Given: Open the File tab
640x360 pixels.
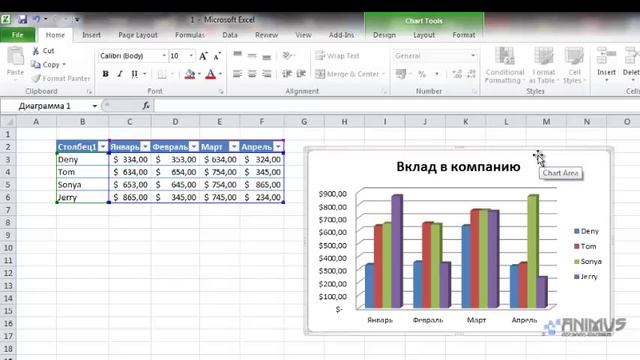Looking at the screenshot, I should pyautogui.click(x=18, y=35).
